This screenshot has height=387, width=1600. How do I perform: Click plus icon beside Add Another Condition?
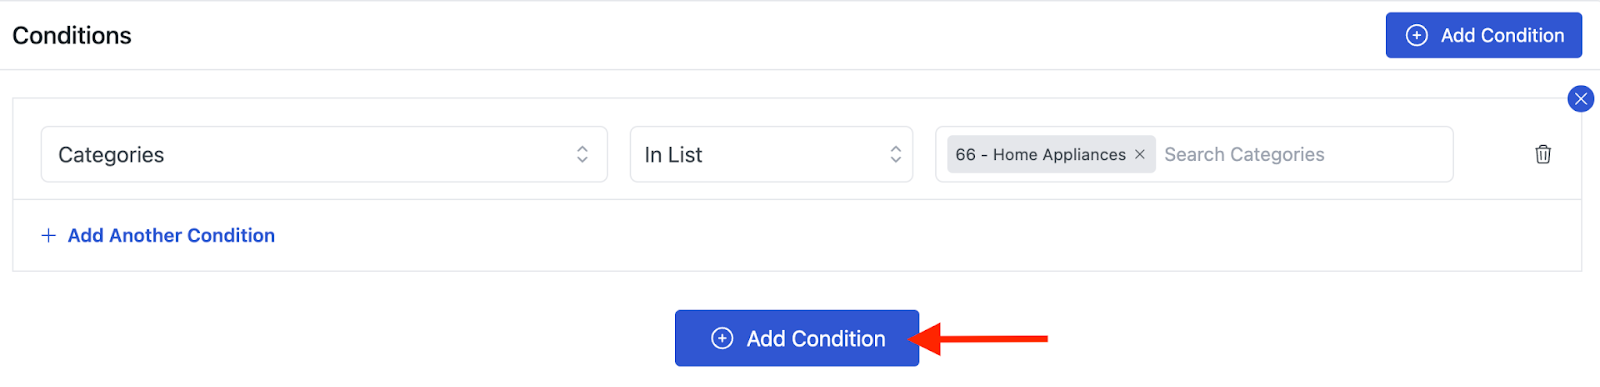pyautogui.click(x=48, y=235)
